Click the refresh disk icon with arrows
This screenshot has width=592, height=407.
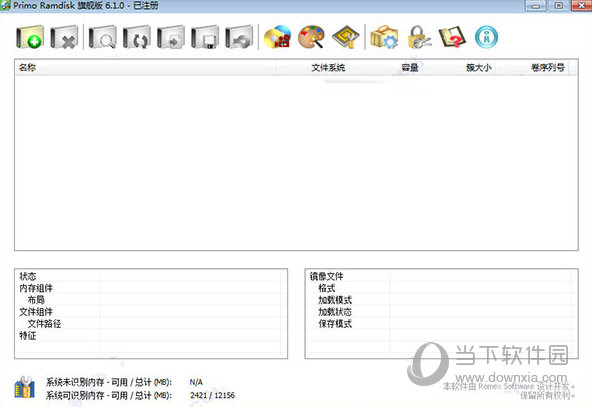coord(137,37)
